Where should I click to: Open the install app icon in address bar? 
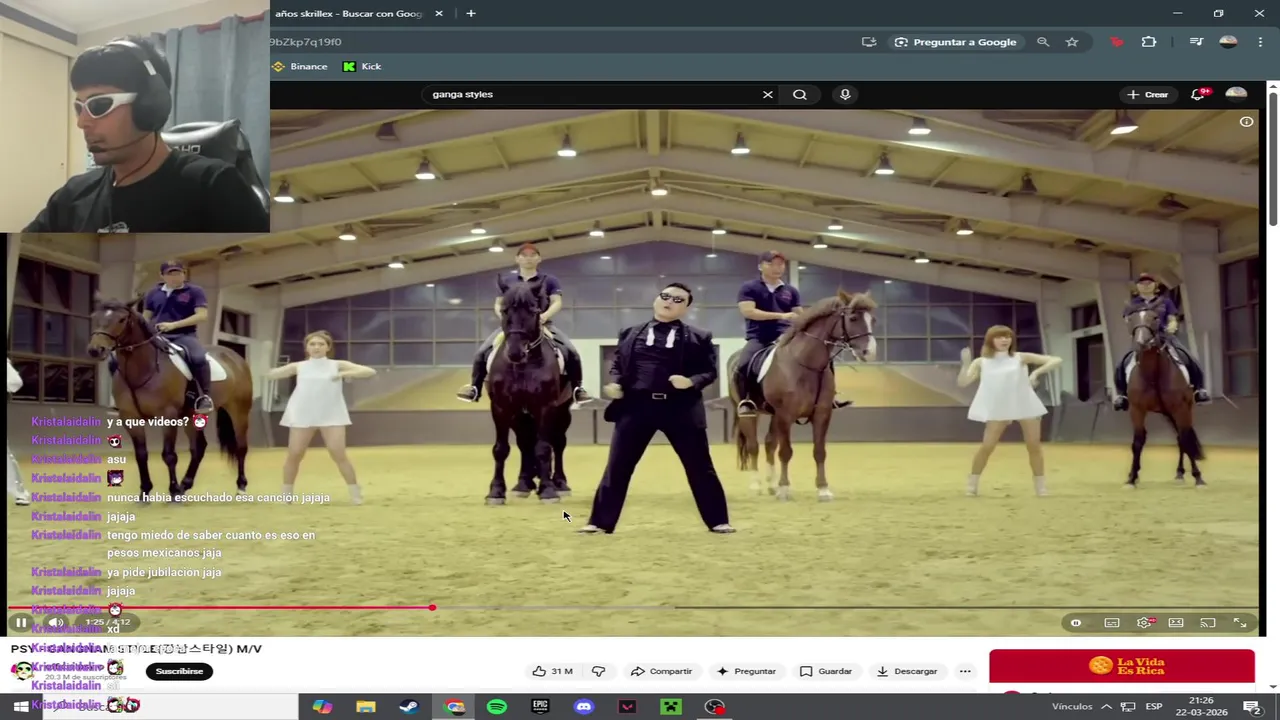click(869, 42)
